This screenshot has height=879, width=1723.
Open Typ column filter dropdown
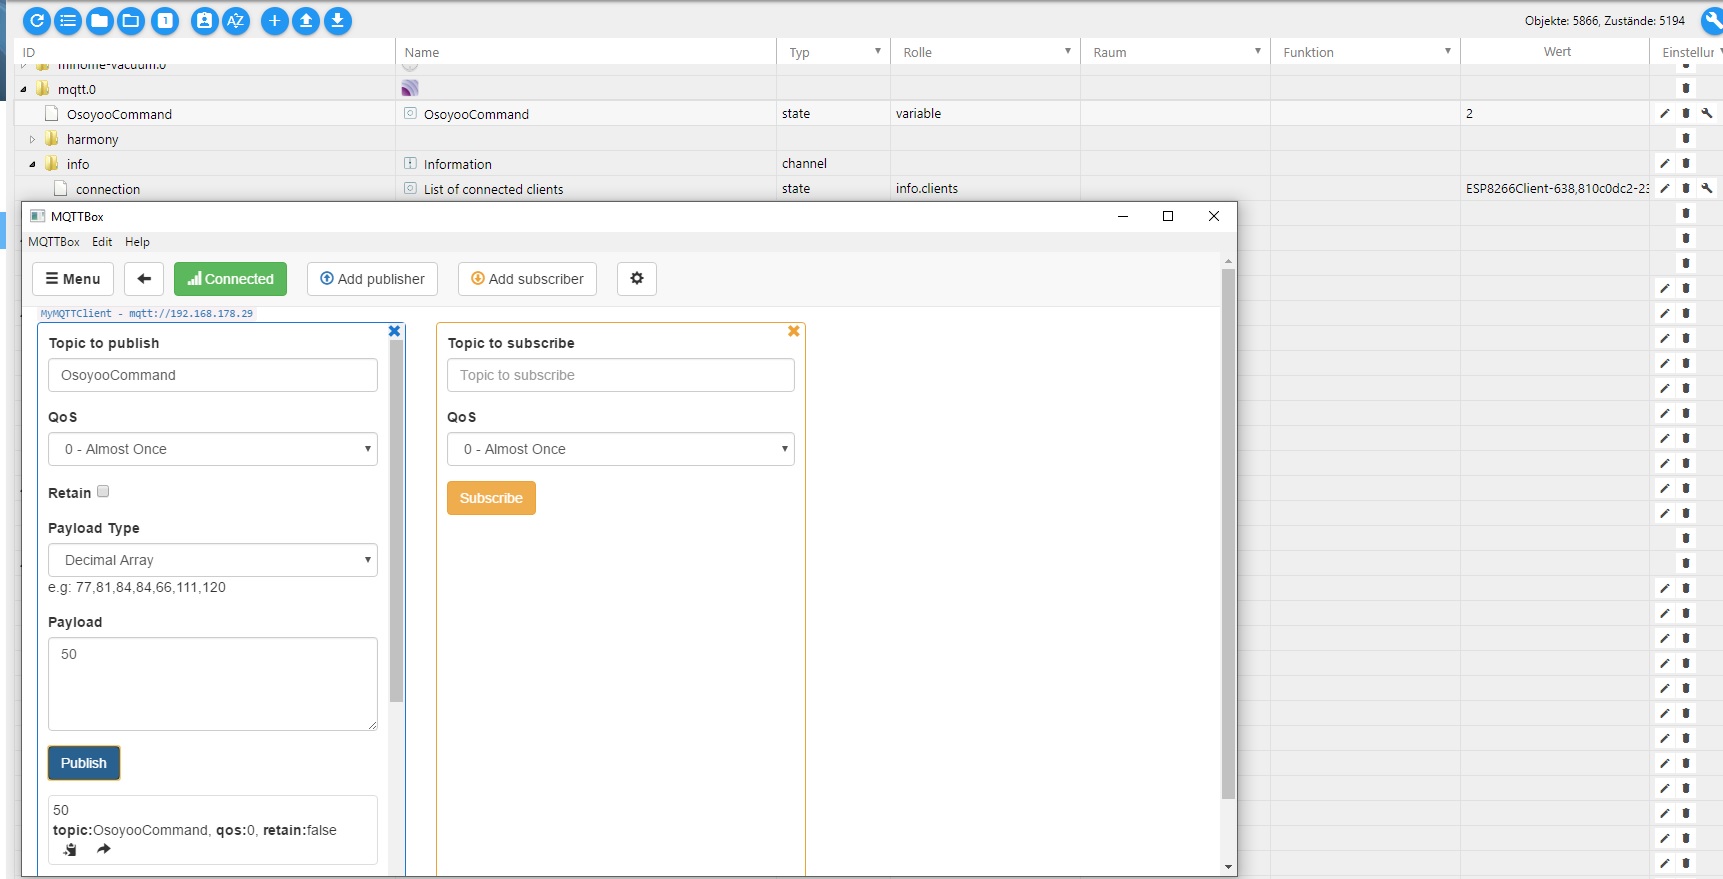coord(878,51)
